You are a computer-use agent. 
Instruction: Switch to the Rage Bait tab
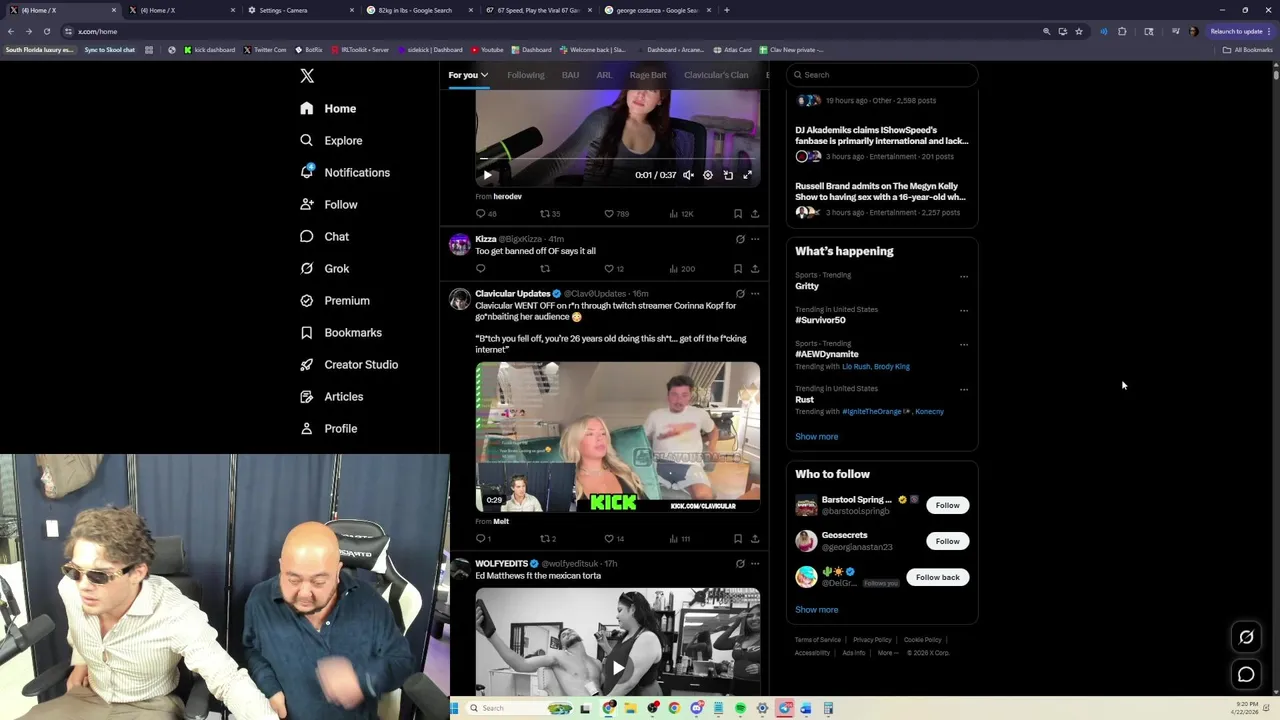pos(648,75)
